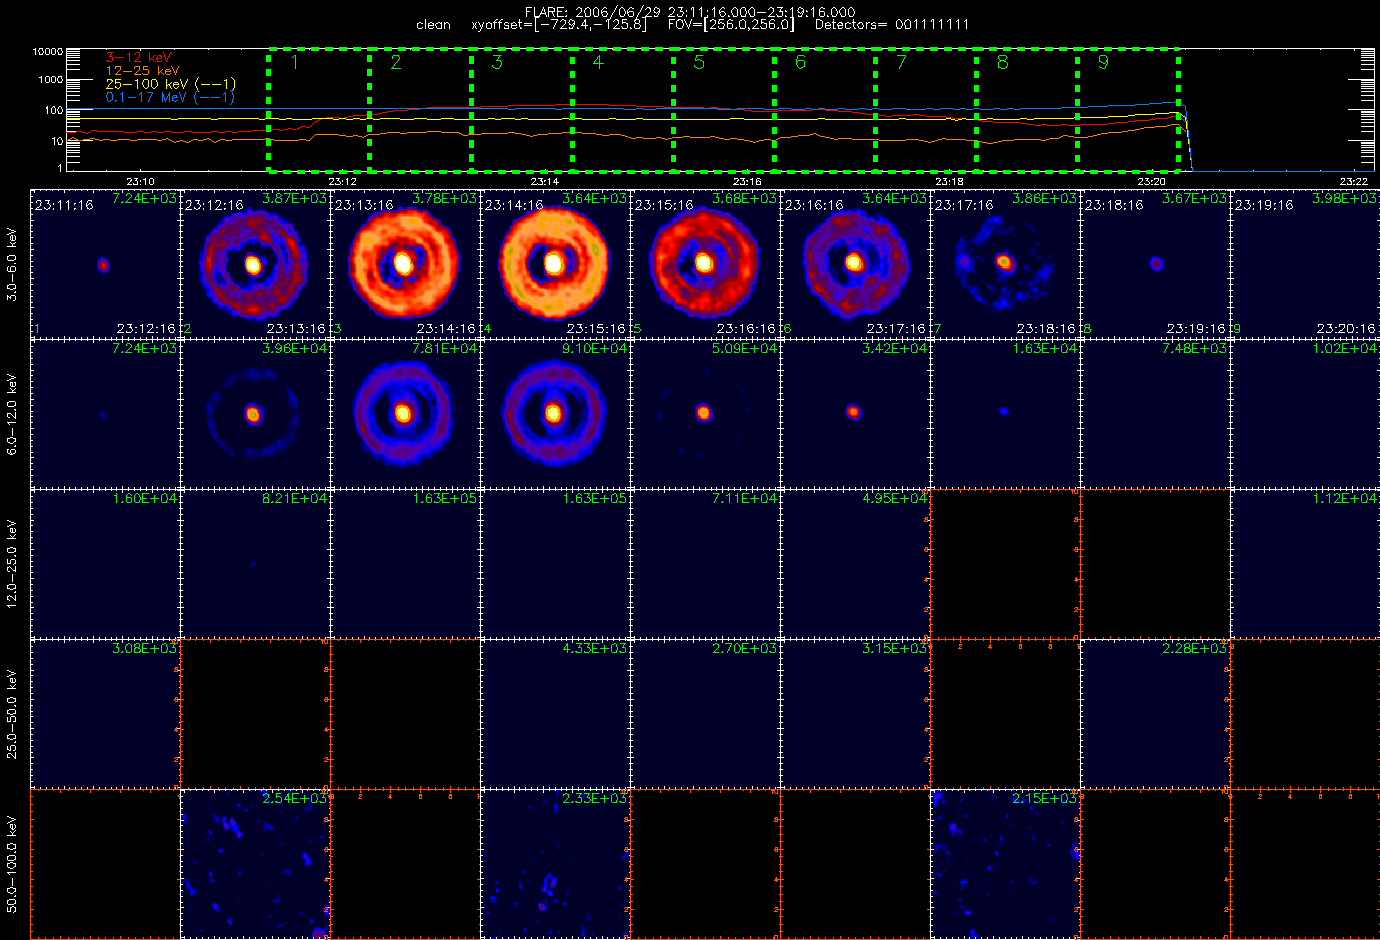View the 25–50 keV image labeled 4.33E+03
Viewport: 1380px width, 940px height.
(555, 714)
